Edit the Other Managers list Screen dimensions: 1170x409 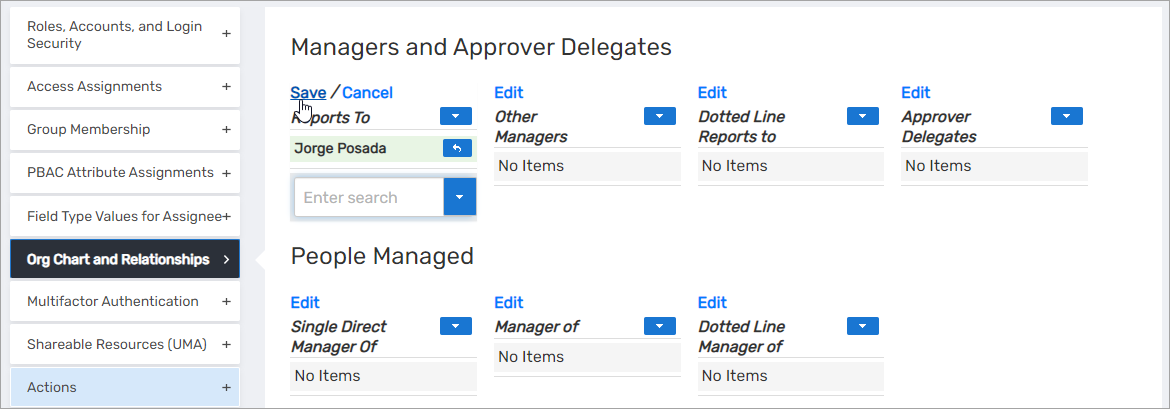click(x=509, y=93)
